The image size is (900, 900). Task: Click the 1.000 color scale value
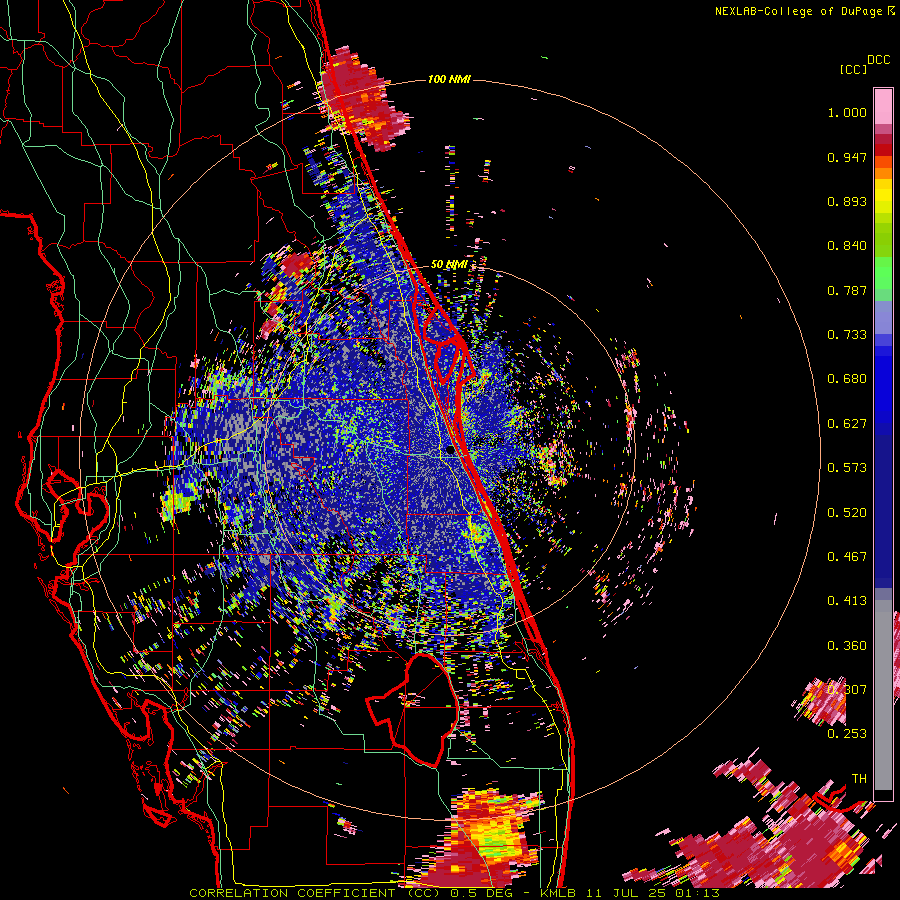point(847,112)
